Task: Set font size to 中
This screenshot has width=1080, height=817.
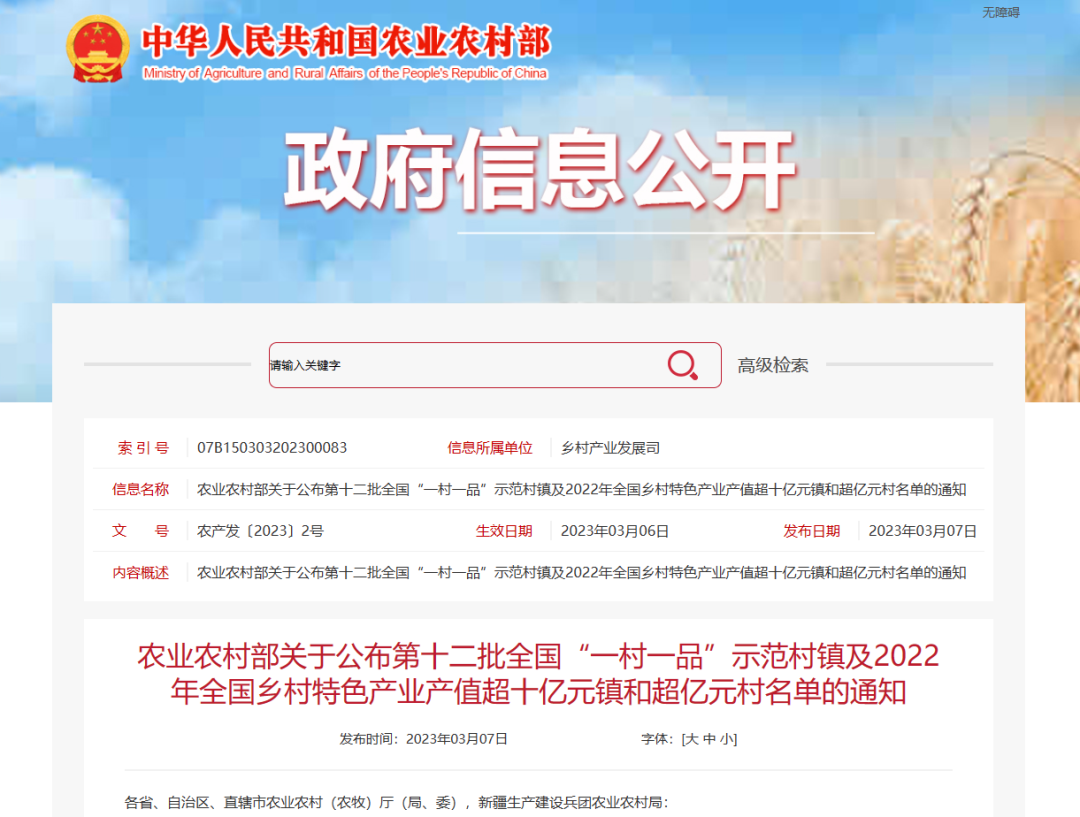Action: tap(709, 738)
